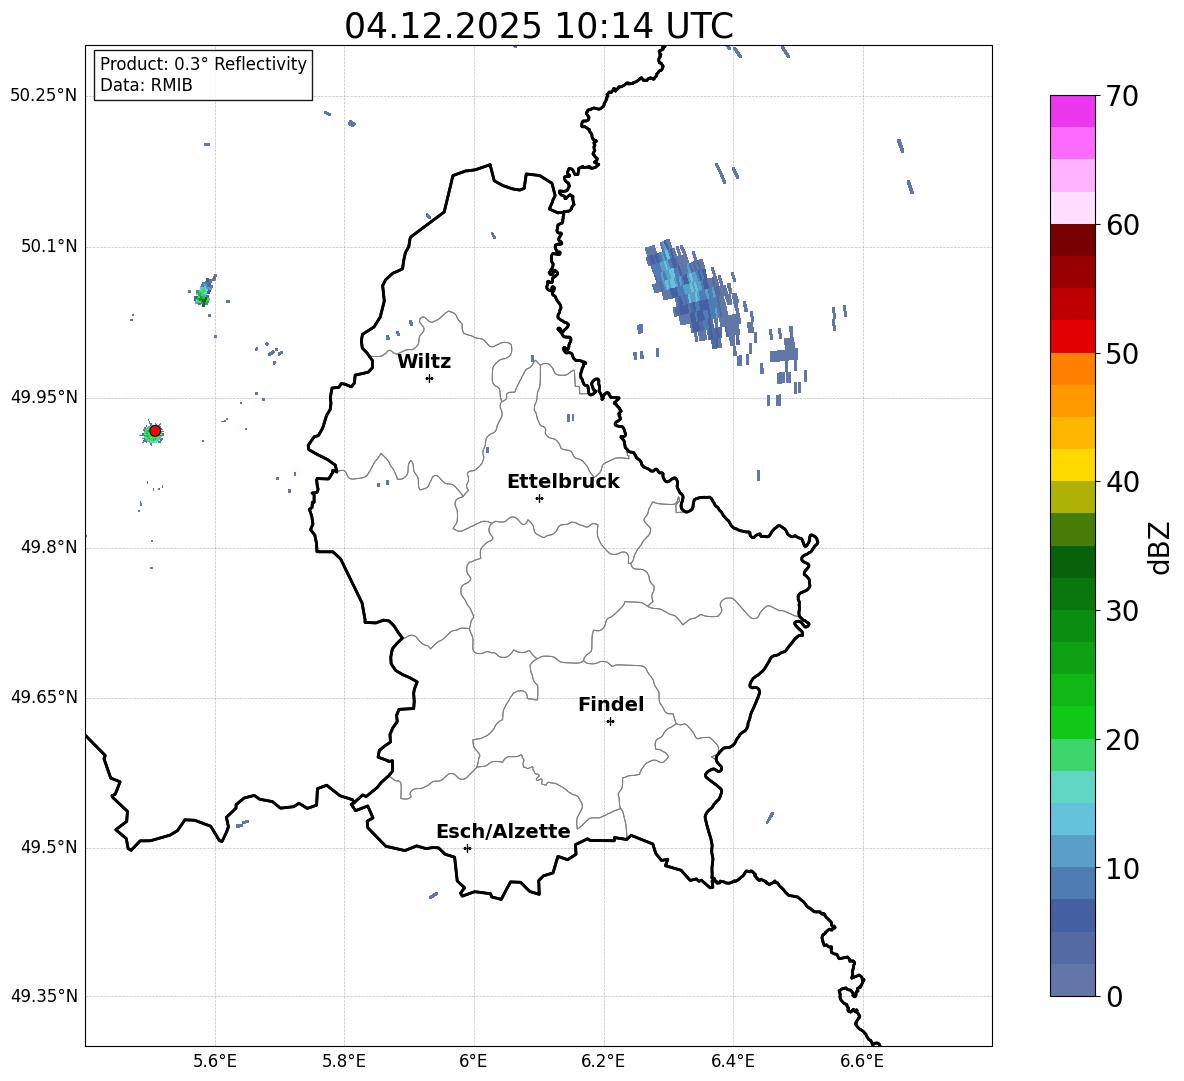1184x1081 pixels.
Task: Click the 49.95°N latitude label
Action: pos(44,397)
